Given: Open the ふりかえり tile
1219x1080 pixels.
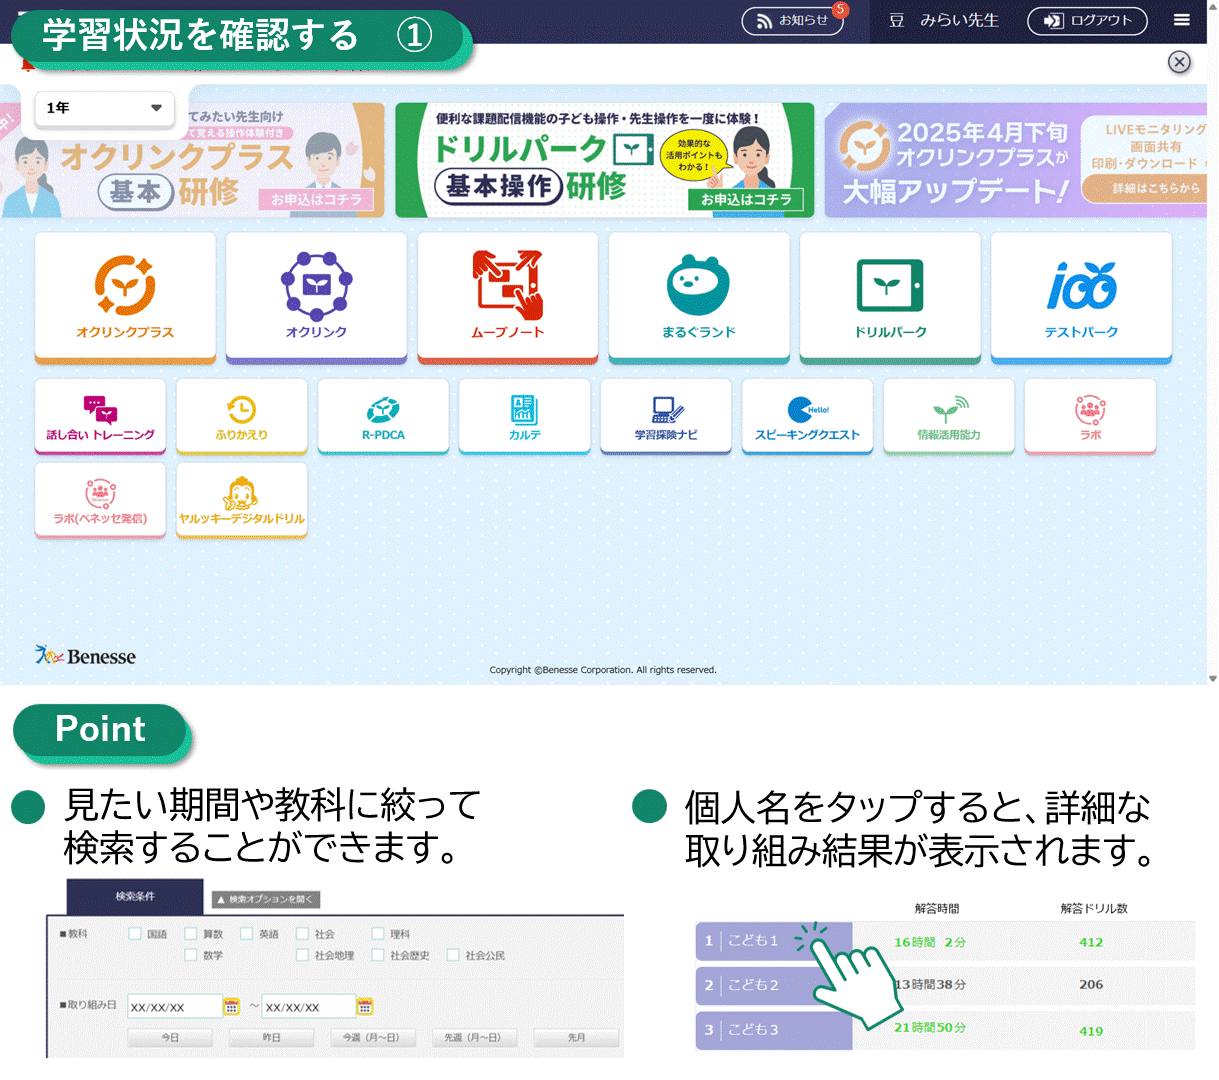Looking at the screenshot, I should [x=242, y=416].
